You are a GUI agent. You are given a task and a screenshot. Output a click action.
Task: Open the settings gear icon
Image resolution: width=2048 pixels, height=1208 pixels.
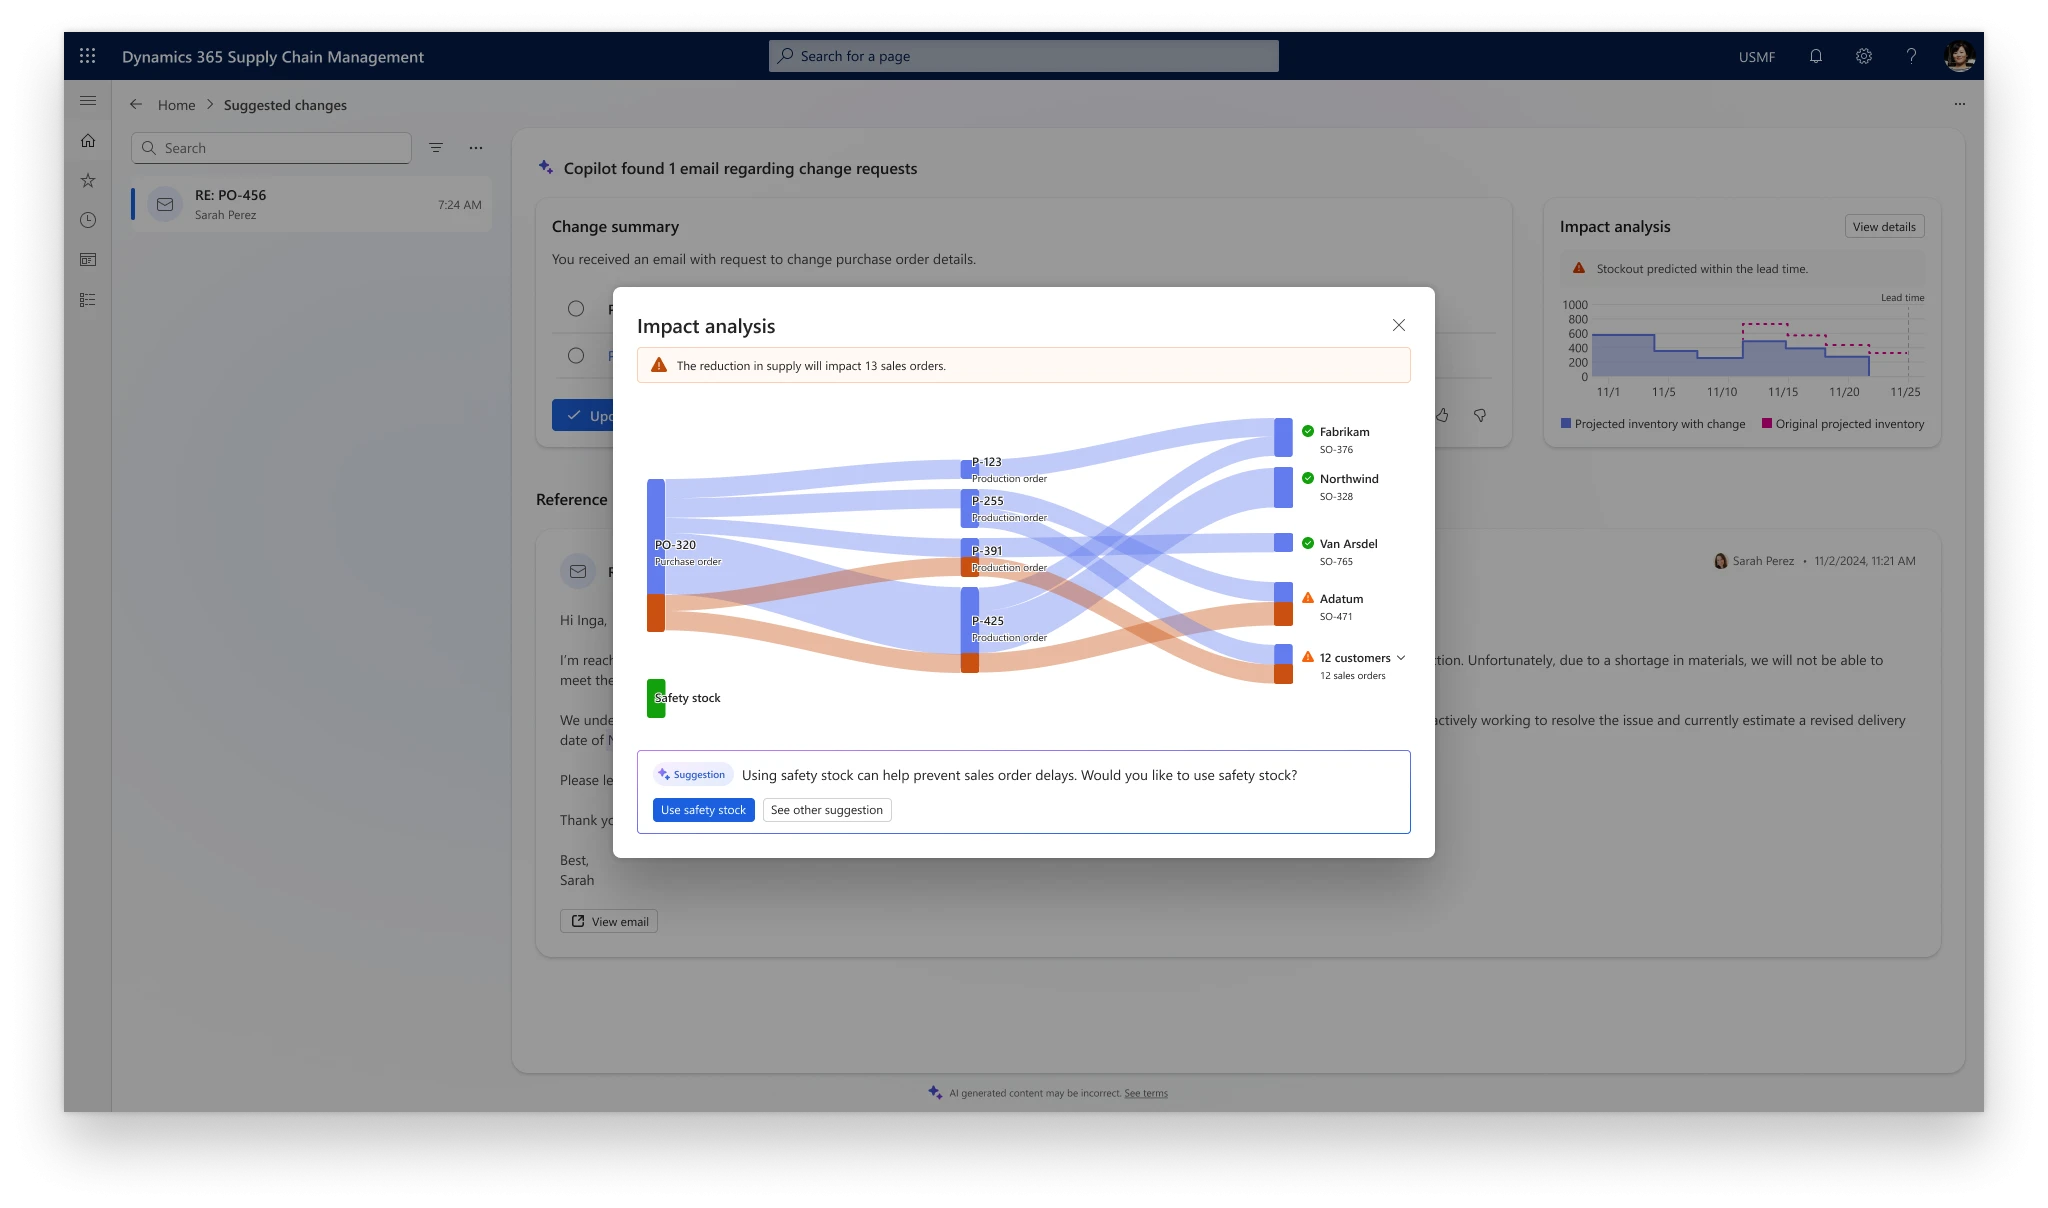[x=1863, y=56]
